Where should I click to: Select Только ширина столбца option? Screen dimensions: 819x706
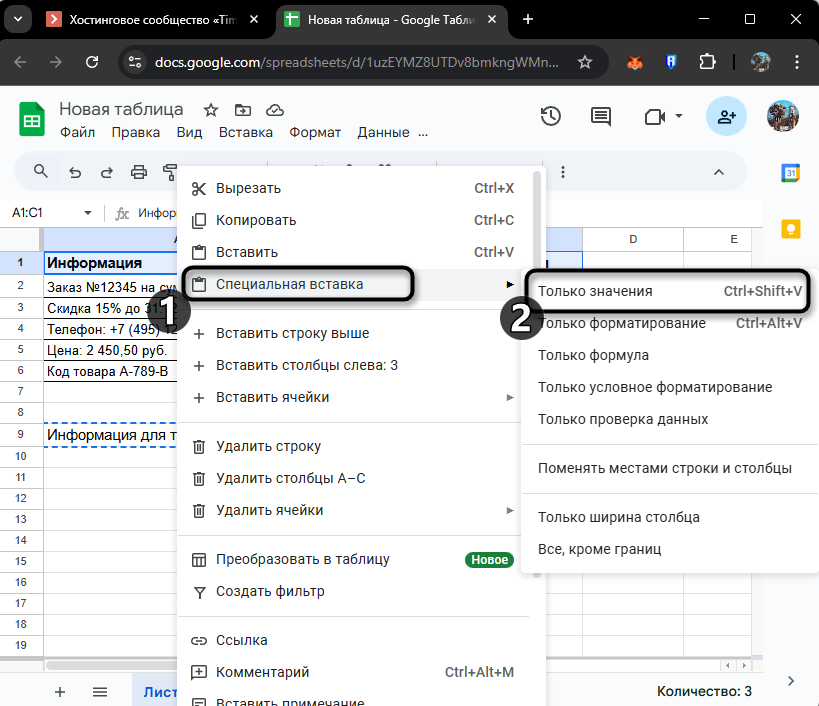coord(670,517)
